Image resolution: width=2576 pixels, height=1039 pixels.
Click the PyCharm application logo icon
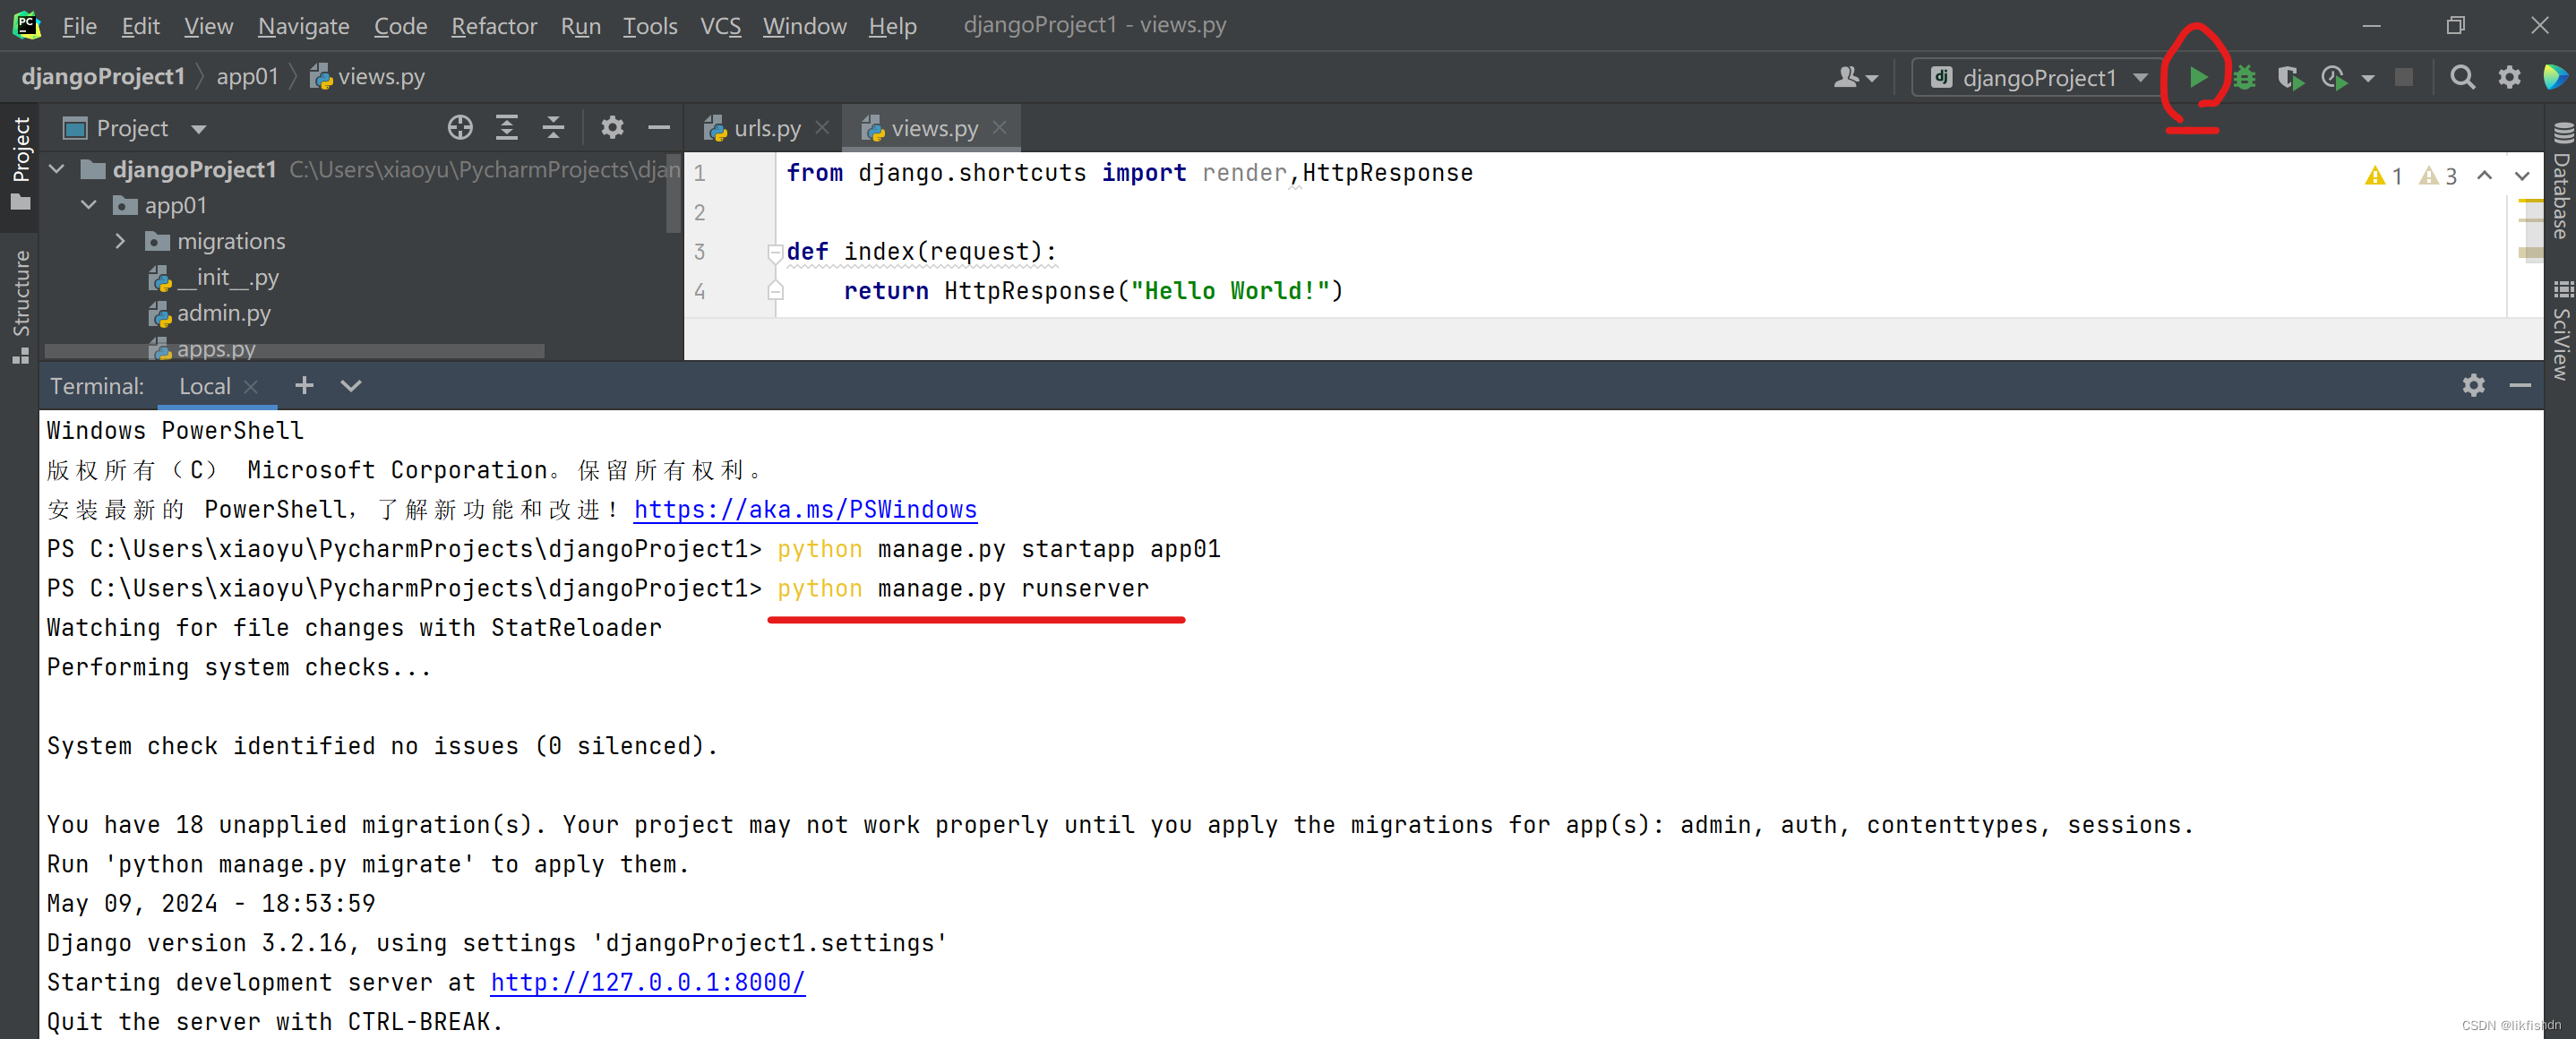click(27, 25)
